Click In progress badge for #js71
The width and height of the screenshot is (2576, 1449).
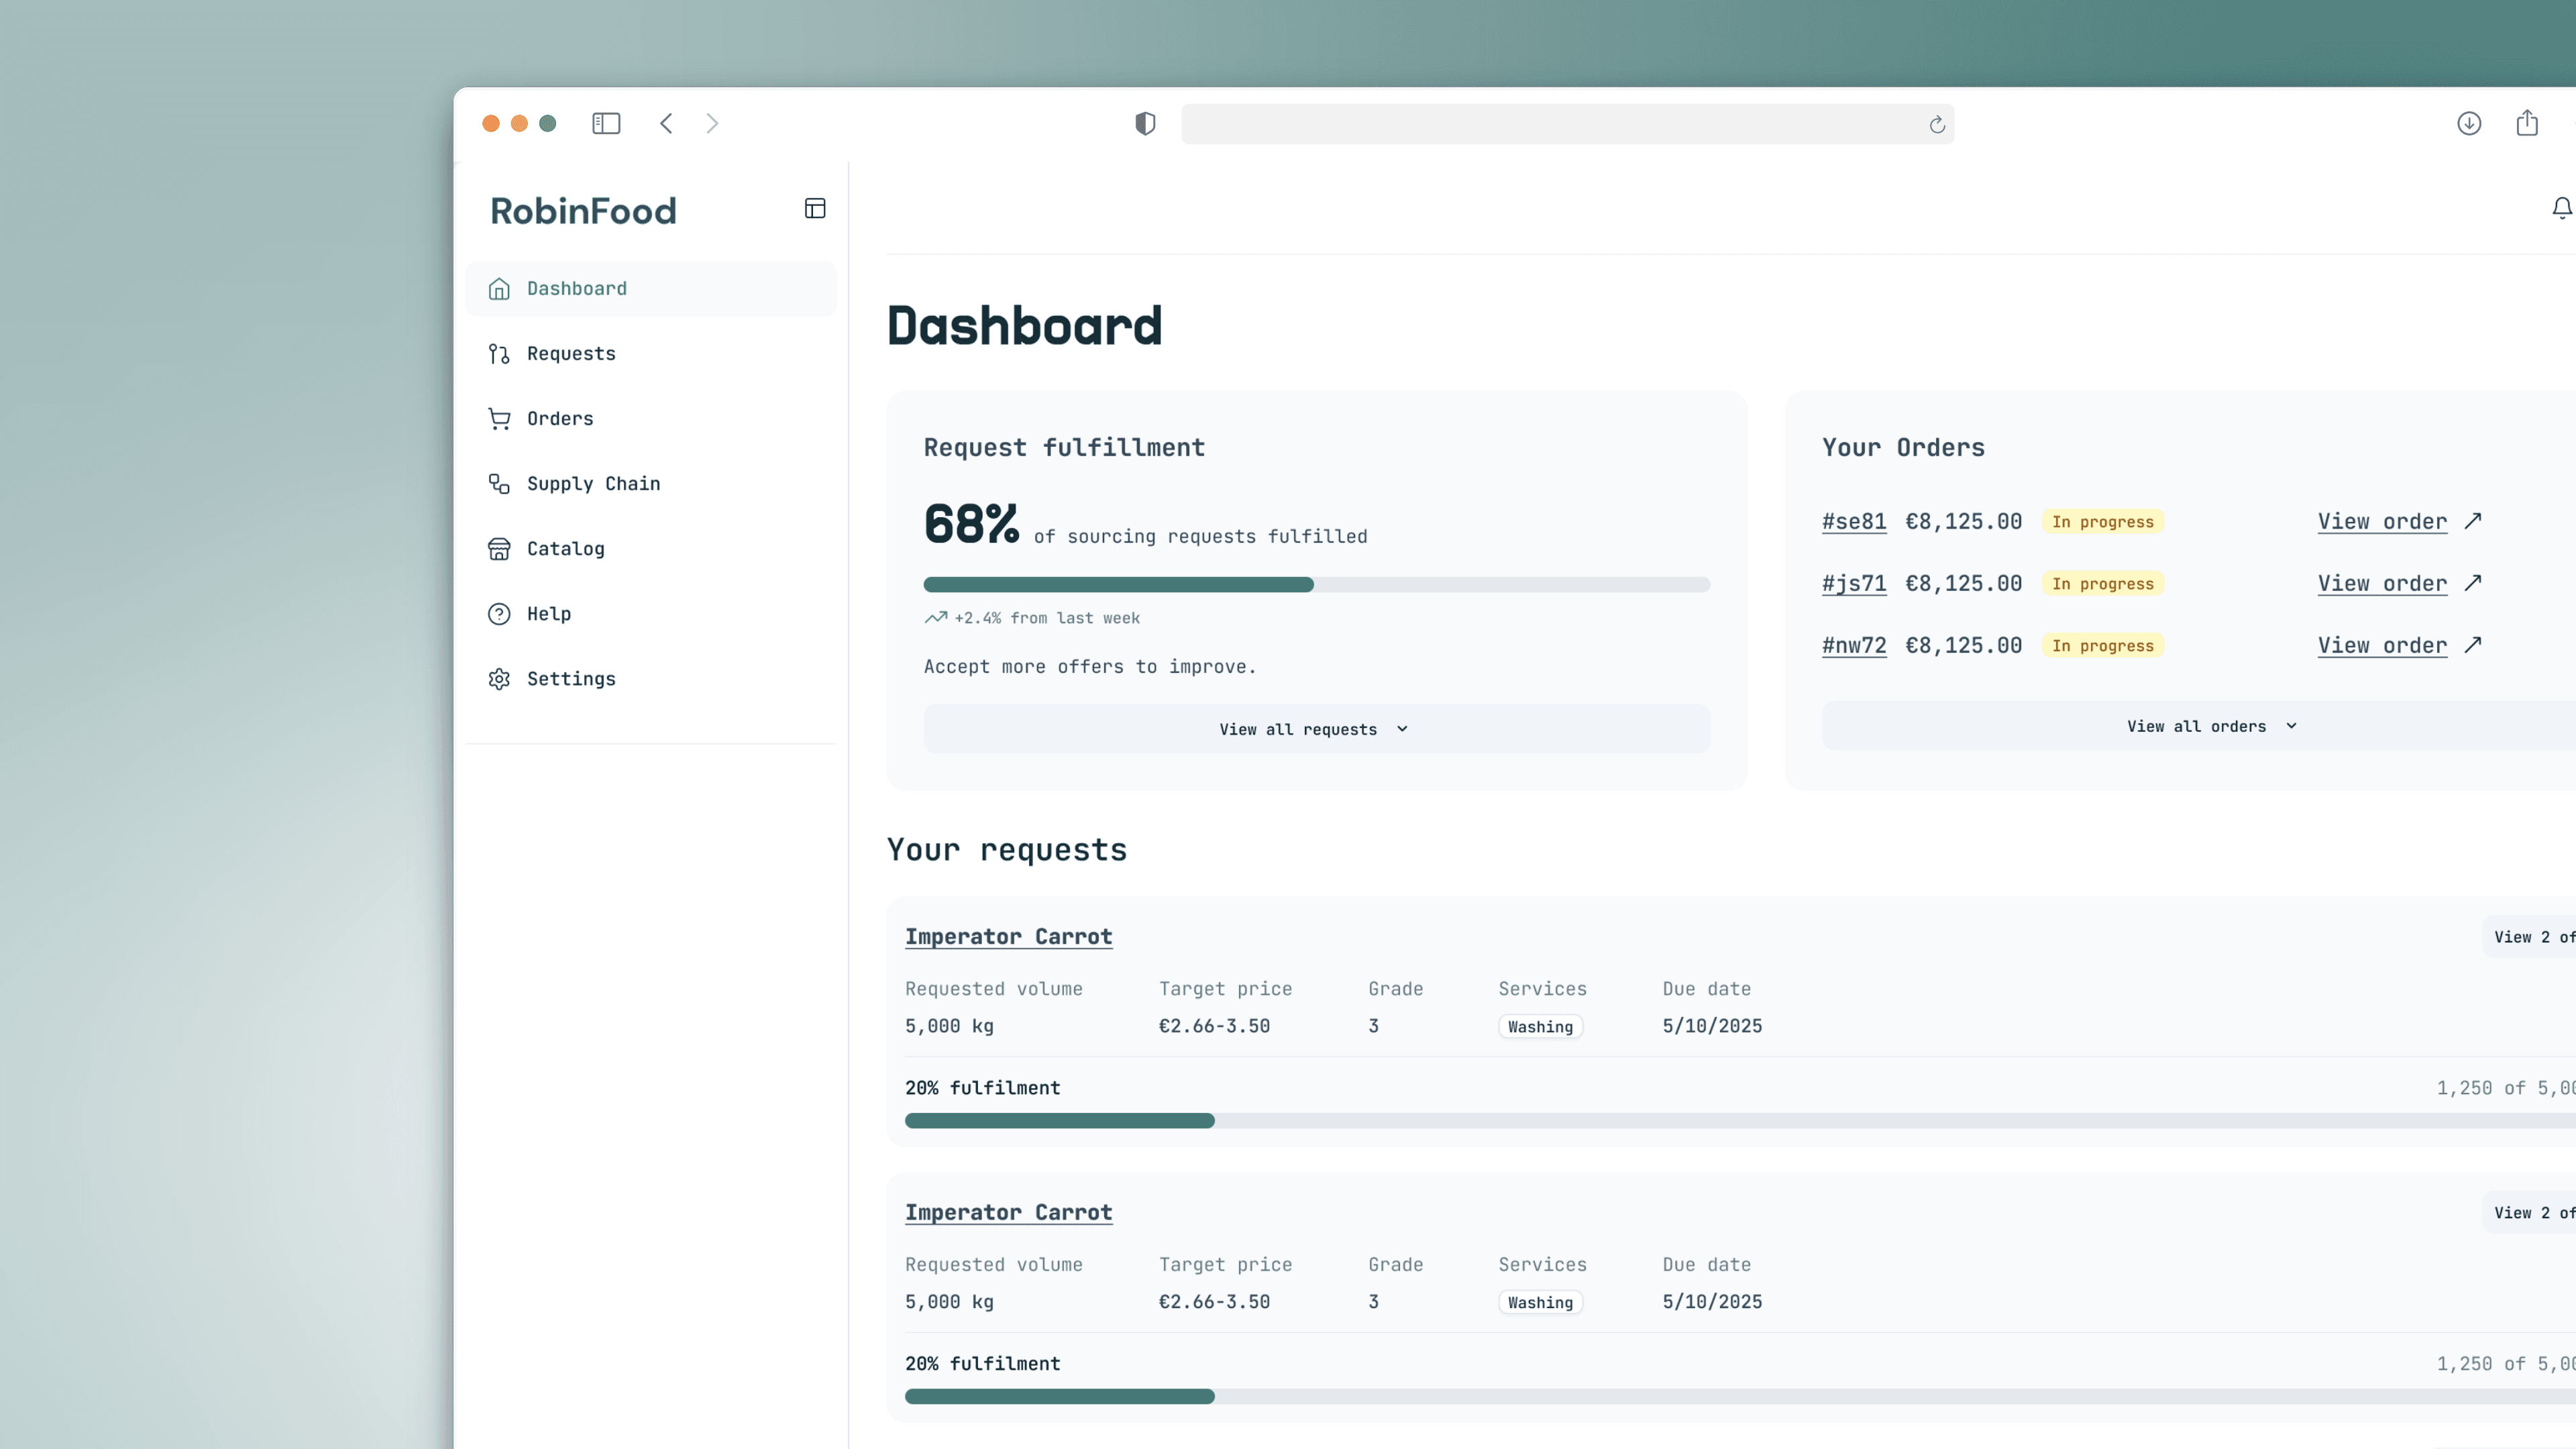point(2102,584)
